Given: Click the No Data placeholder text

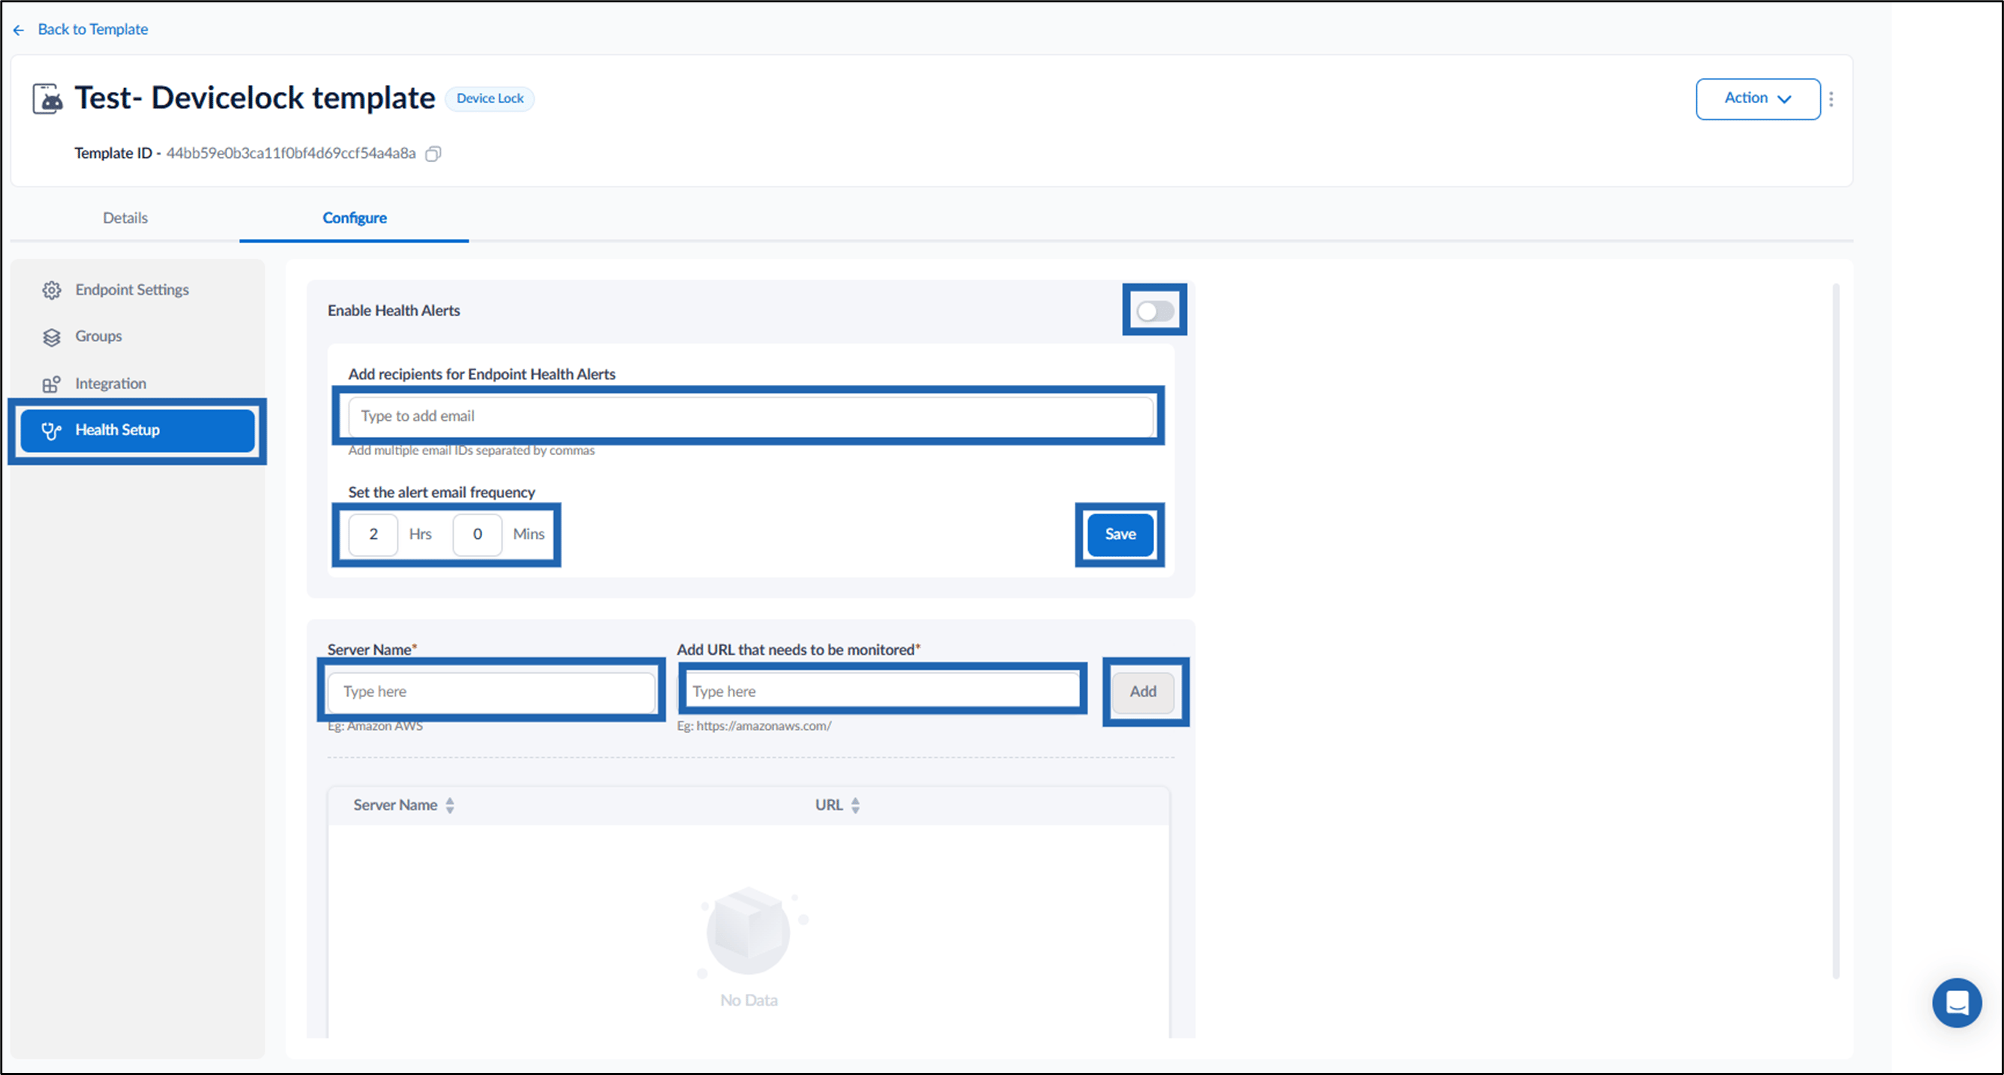Looking at the screenshot, I should point(749,1000).
